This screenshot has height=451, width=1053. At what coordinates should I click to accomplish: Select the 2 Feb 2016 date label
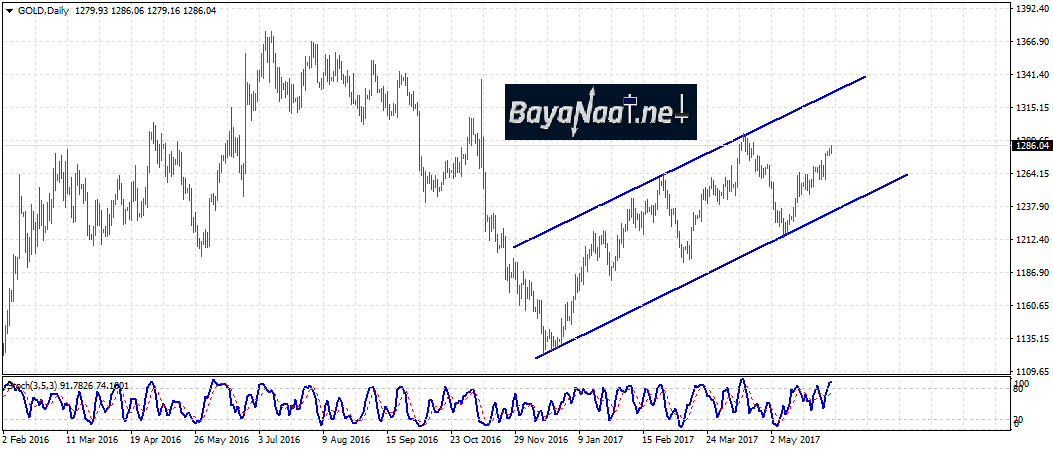tap(27, 439)
